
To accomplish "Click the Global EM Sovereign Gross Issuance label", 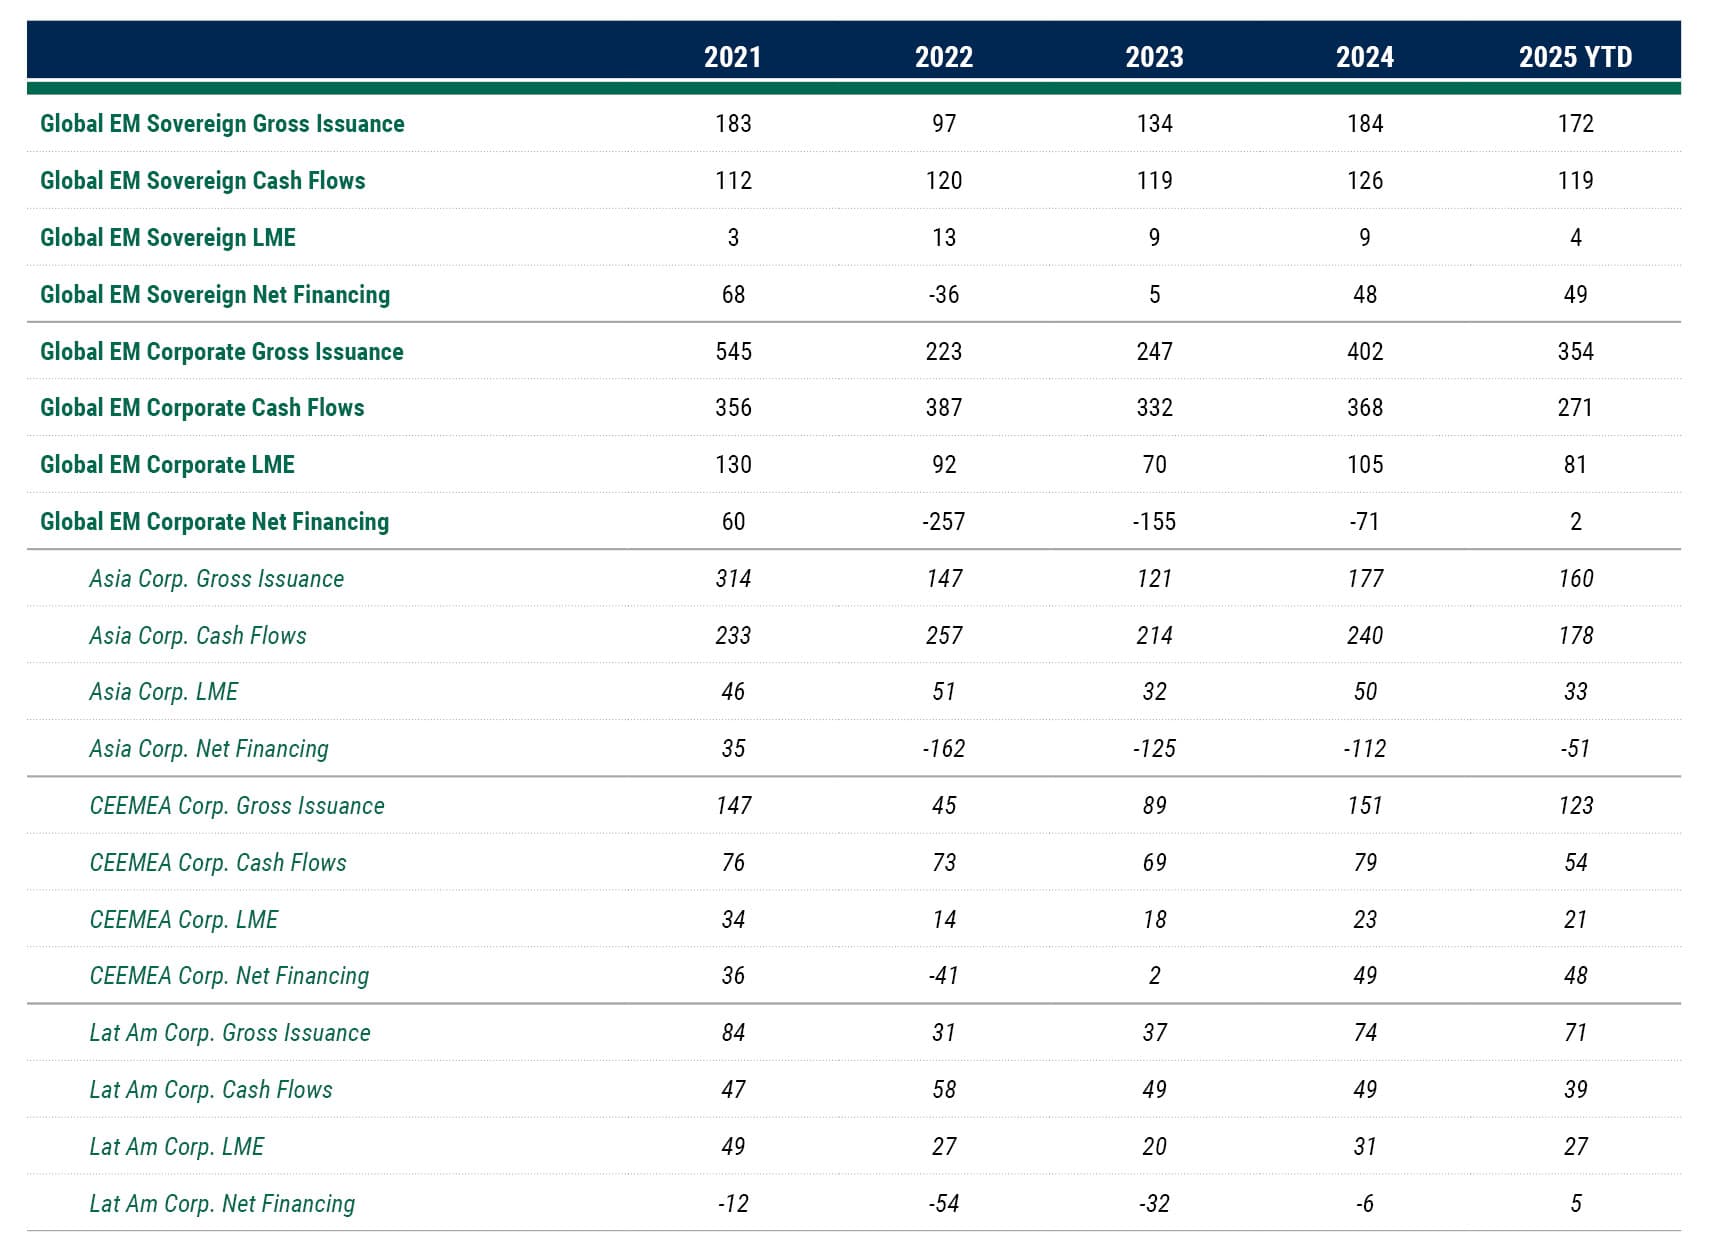I will coord(221,124).
